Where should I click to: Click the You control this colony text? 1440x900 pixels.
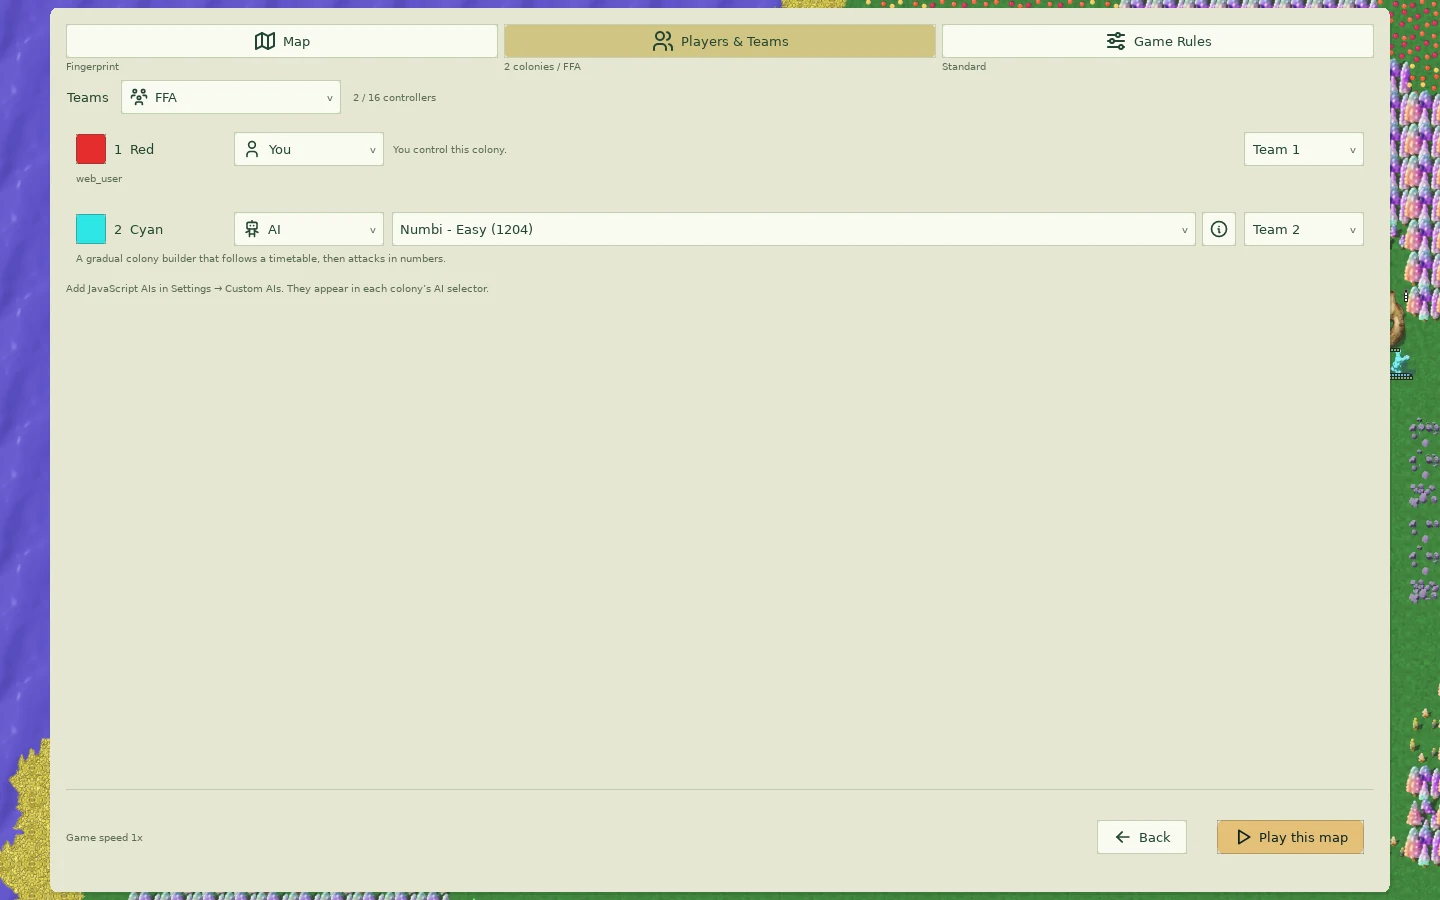[449, 150]
